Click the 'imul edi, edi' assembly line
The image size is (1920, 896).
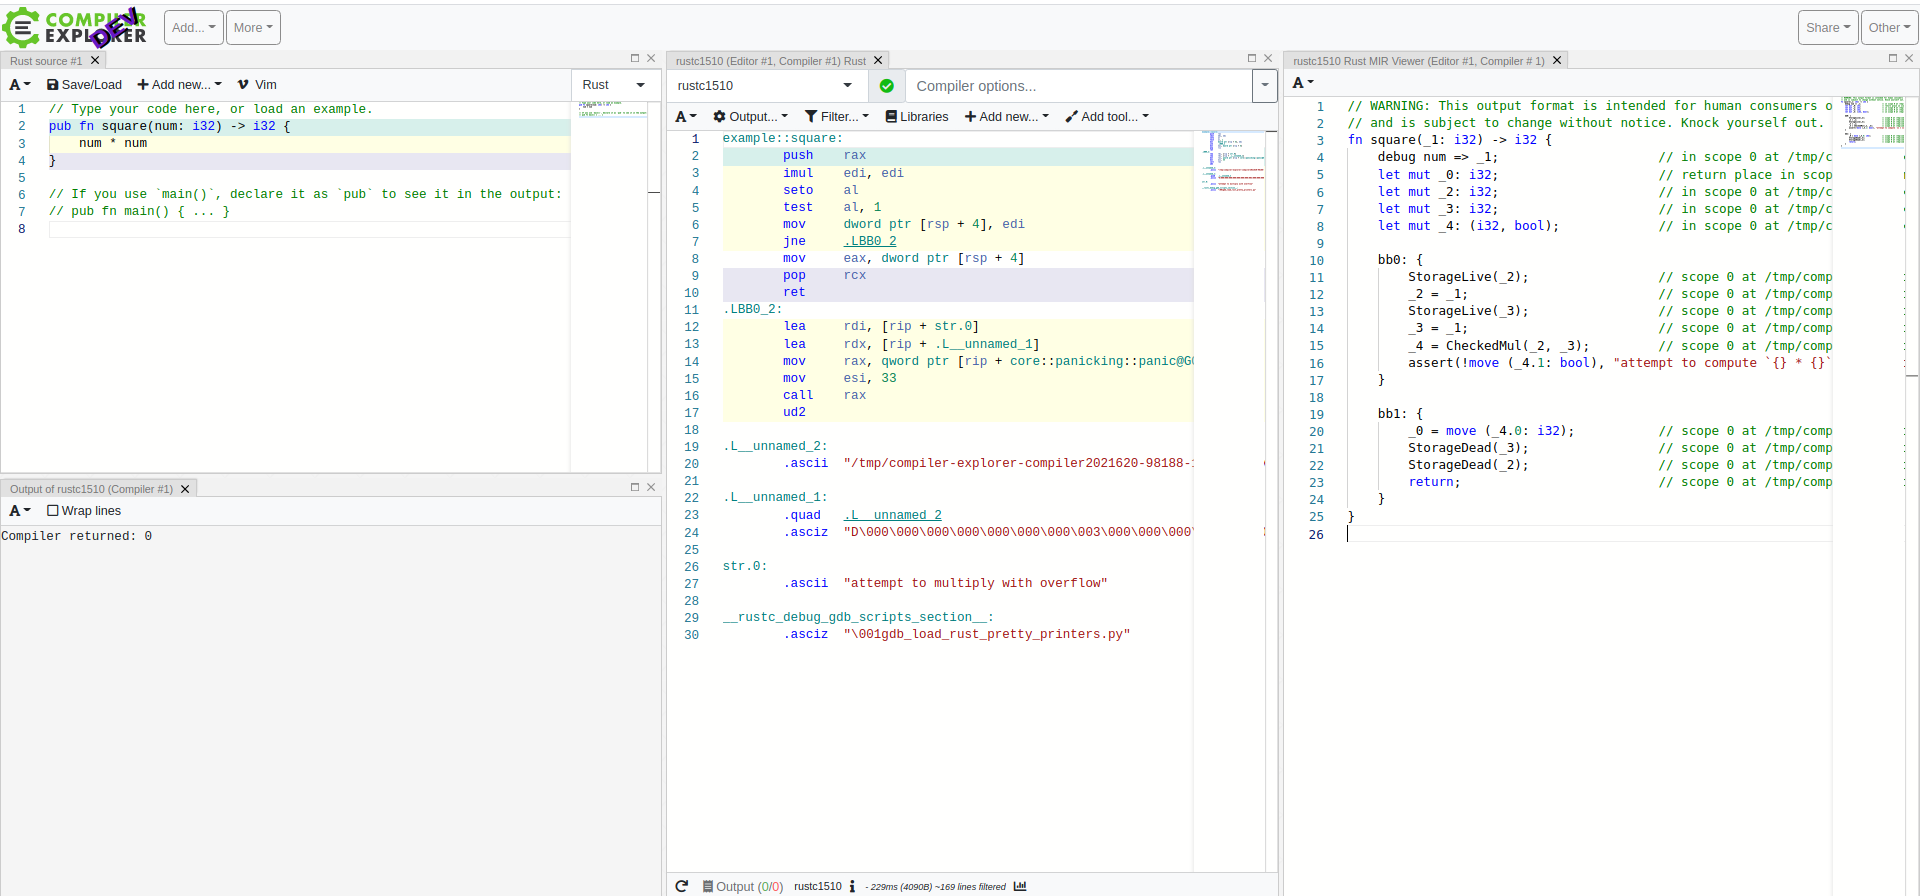pos(957,173)
